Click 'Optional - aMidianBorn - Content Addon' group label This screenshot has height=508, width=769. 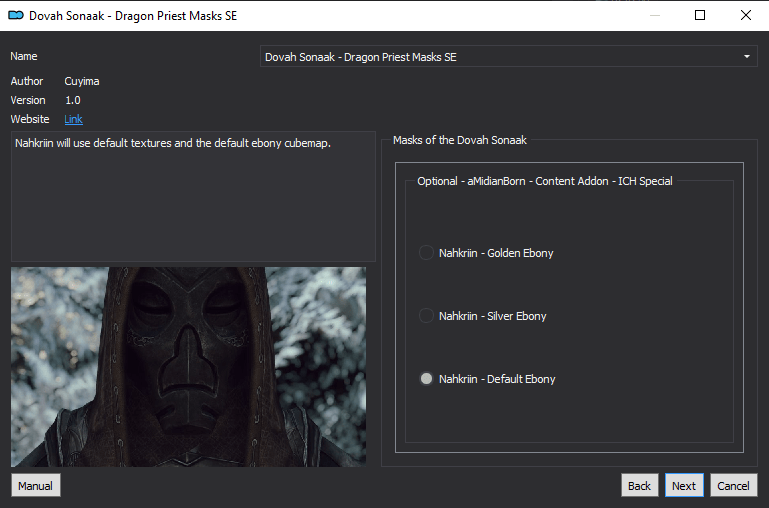tap(544, 181)
